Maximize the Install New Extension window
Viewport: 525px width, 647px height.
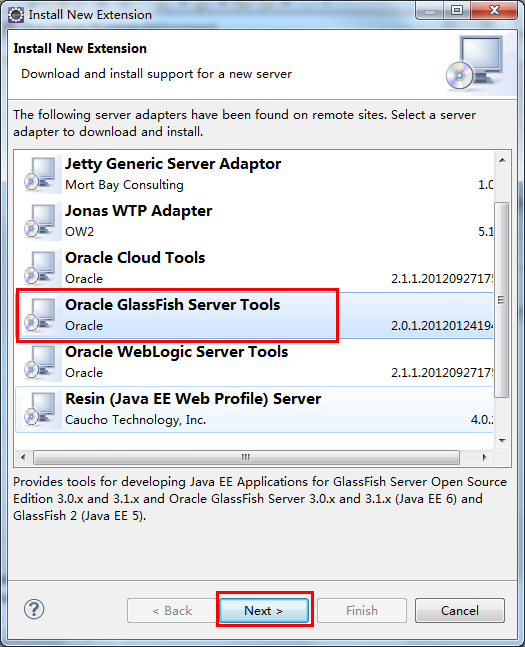457,10
